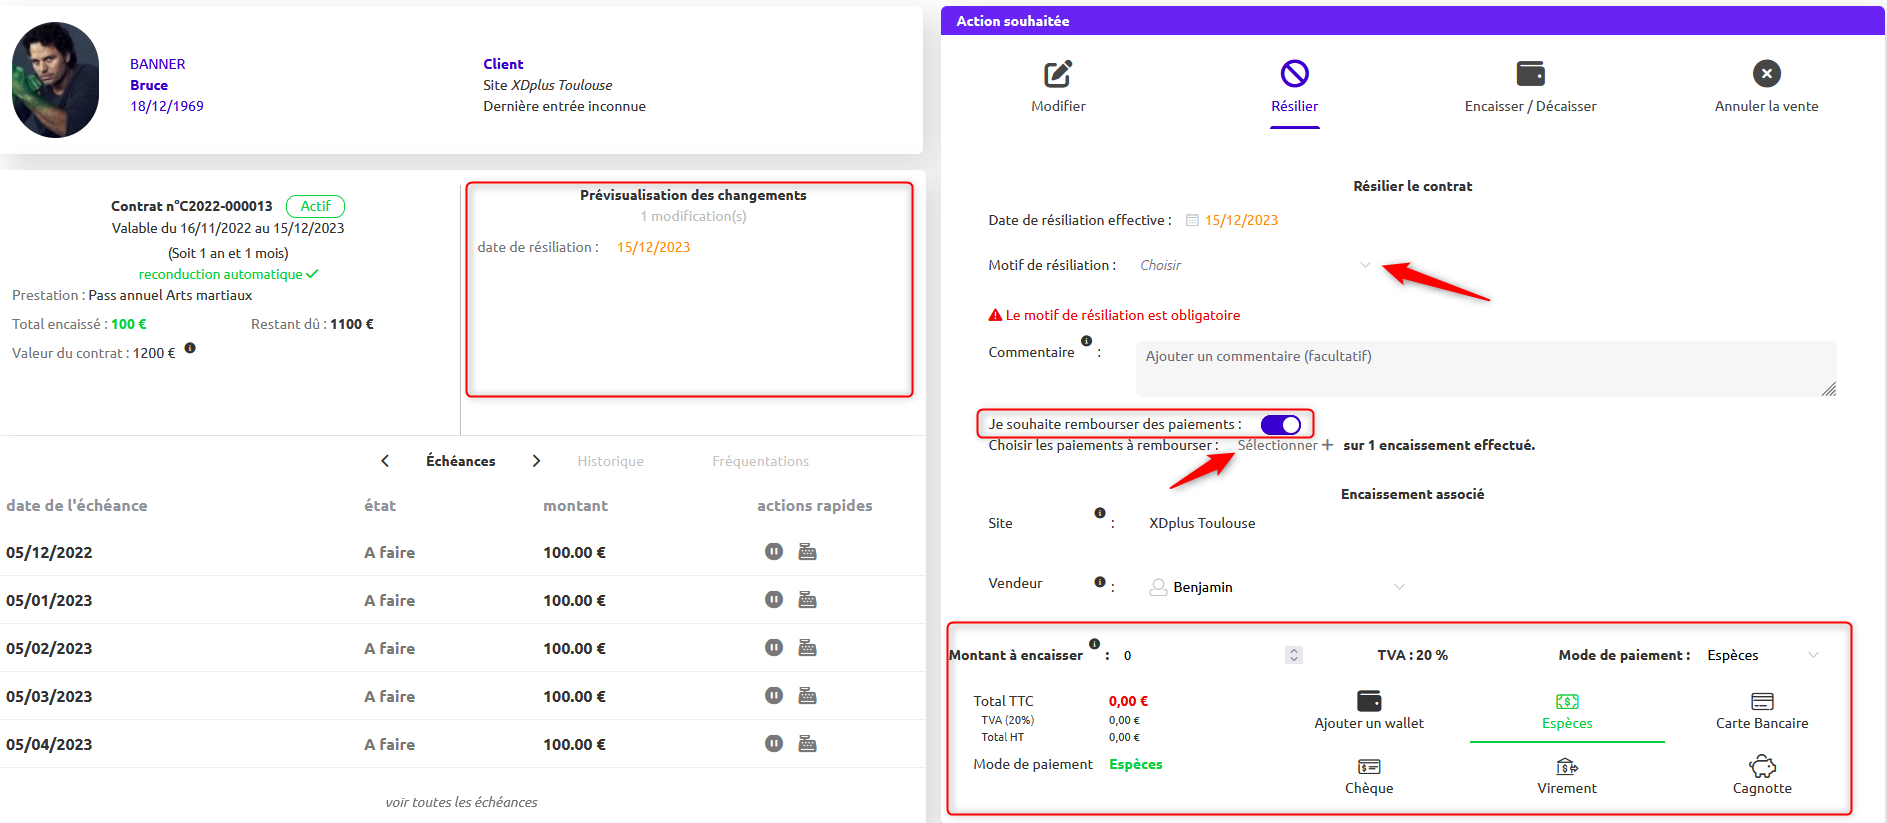This screenshot has width=1887, height=823.
Task: Click Annuler la vente cross icon
Action: tap(1766, 73)
